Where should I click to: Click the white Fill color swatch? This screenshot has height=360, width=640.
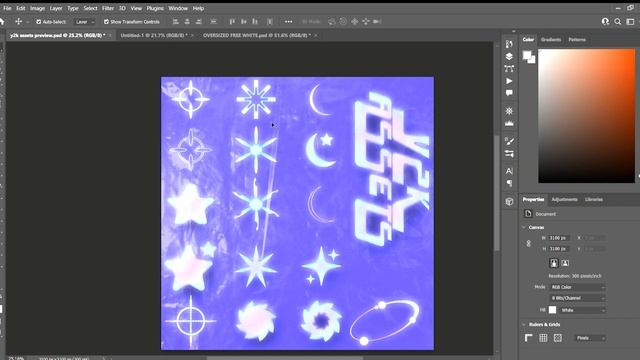coord(552,310)
